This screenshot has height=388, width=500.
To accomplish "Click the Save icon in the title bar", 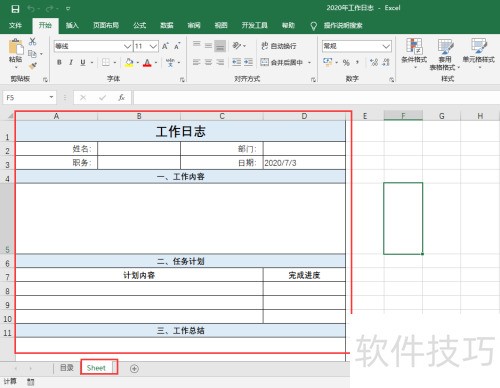I will (15, 9).
